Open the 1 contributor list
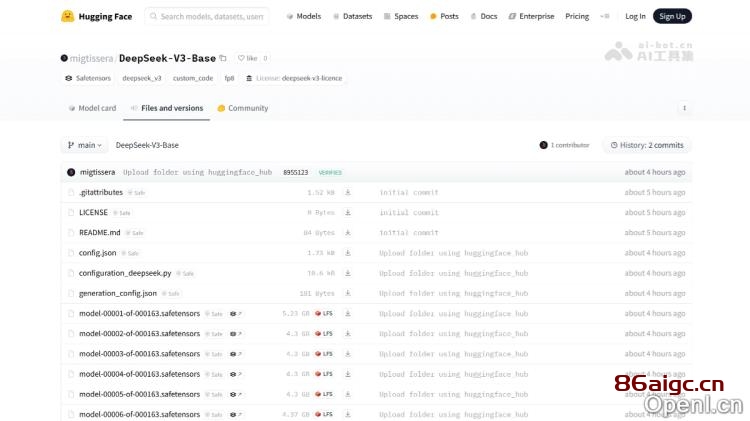 pyautogui.click(x=564, y=145)
